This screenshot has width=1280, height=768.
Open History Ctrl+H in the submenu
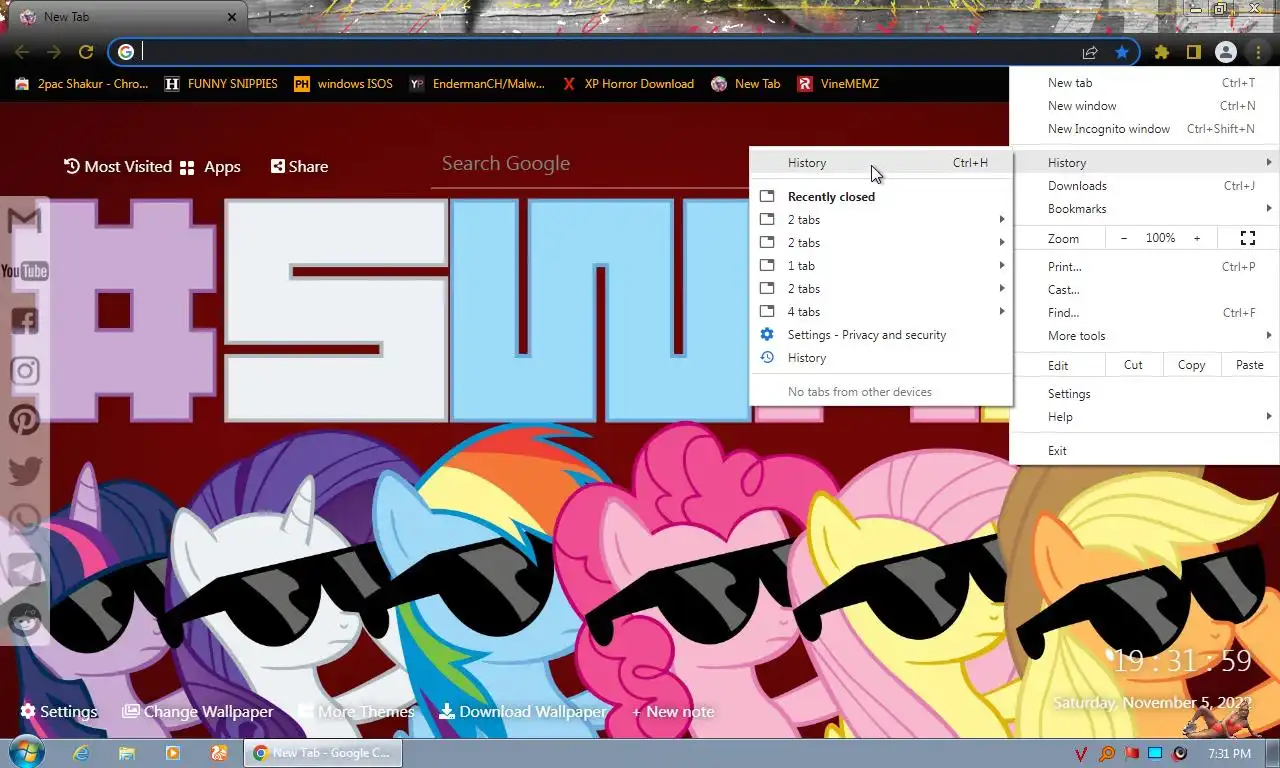[x=881, y=162]
